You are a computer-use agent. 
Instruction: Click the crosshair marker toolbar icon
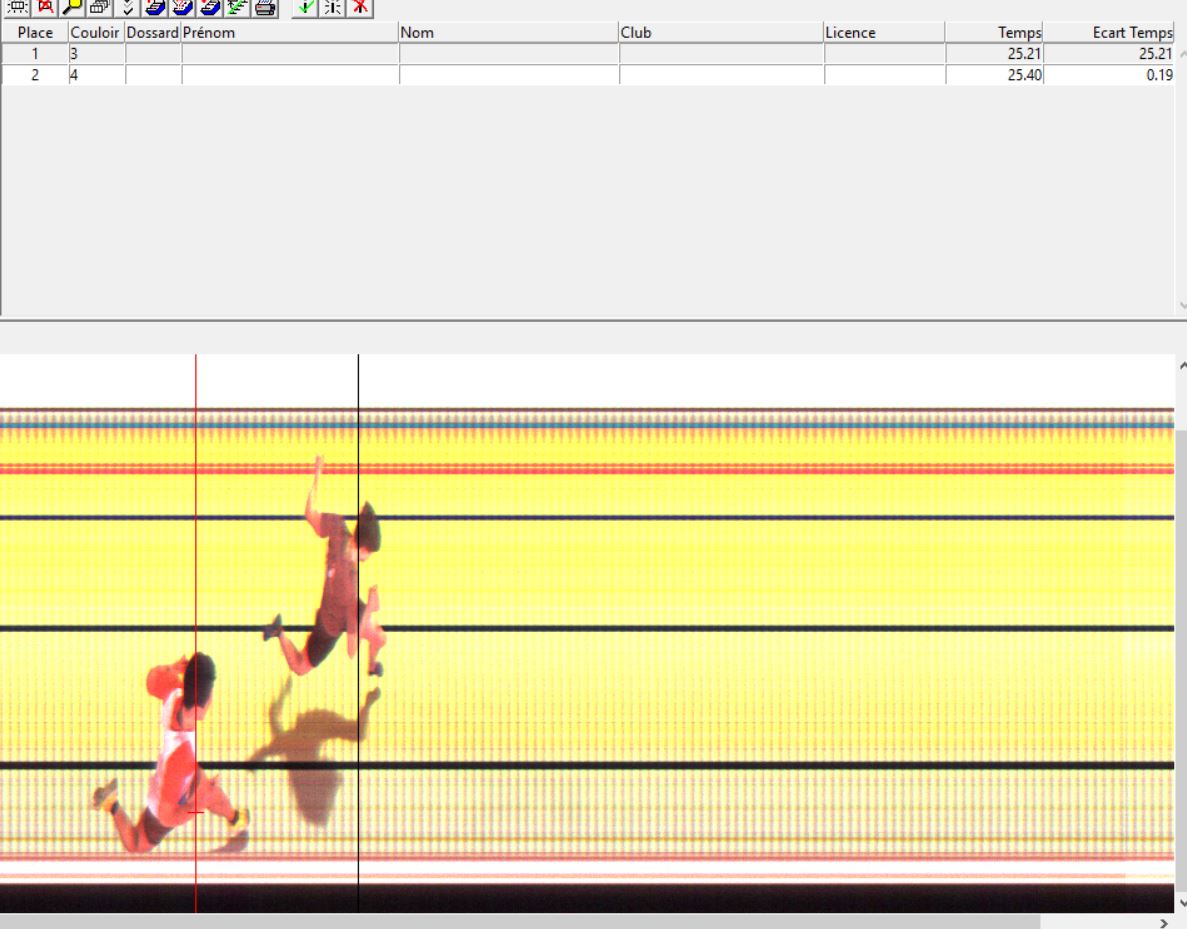(x=332, y=8)
